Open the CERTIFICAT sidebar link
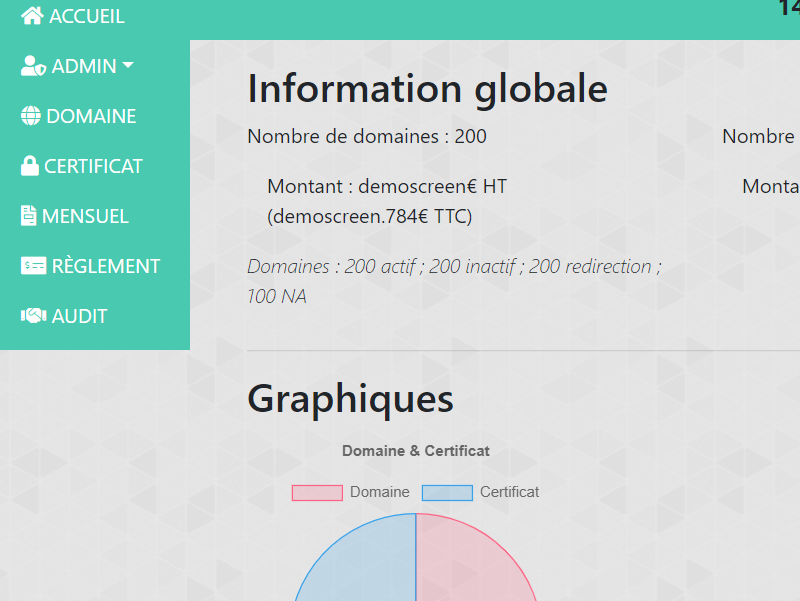The height and width of the screenshot is (601, 800). tap(93, 166)
